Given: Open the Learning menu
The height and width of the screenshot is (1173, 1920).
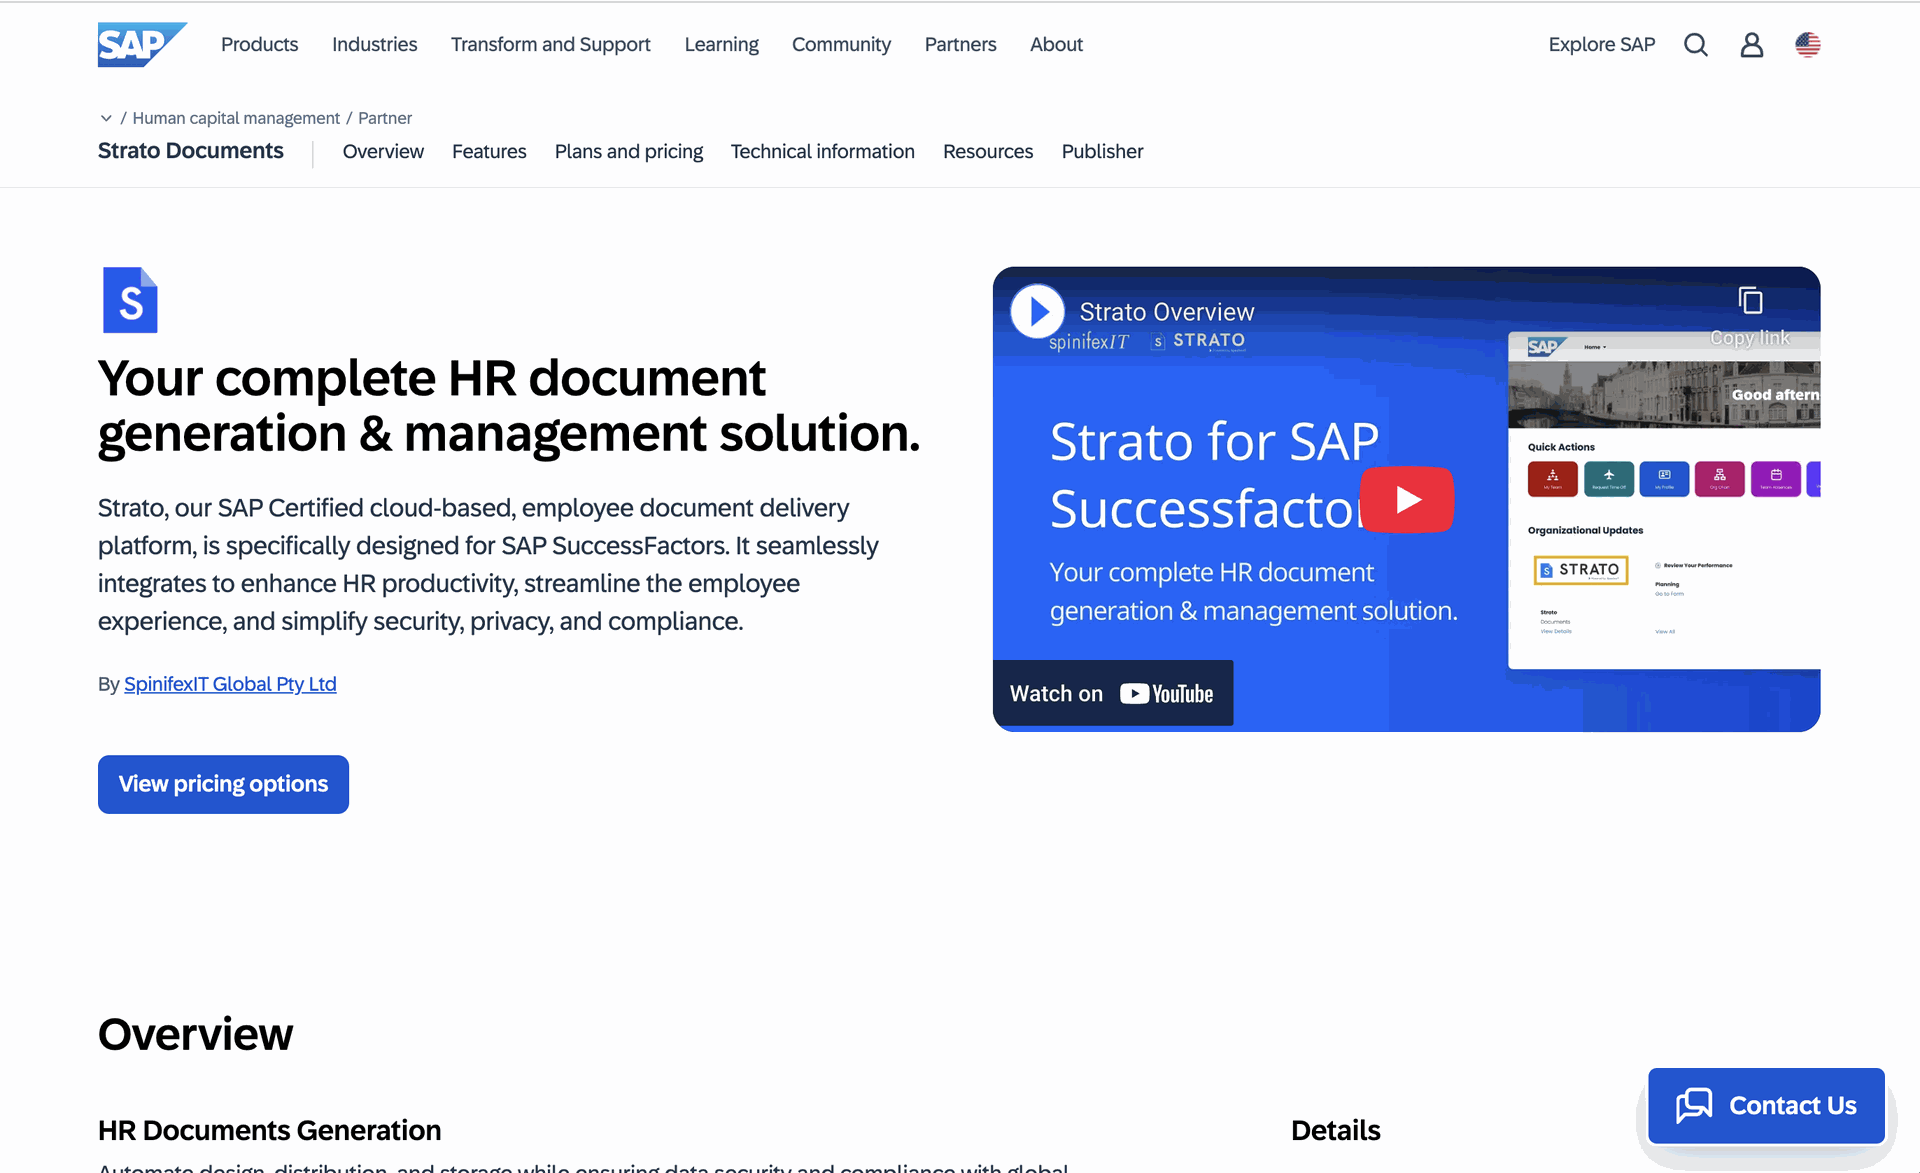Looking at the screenshot, I should tap(721, 45).
